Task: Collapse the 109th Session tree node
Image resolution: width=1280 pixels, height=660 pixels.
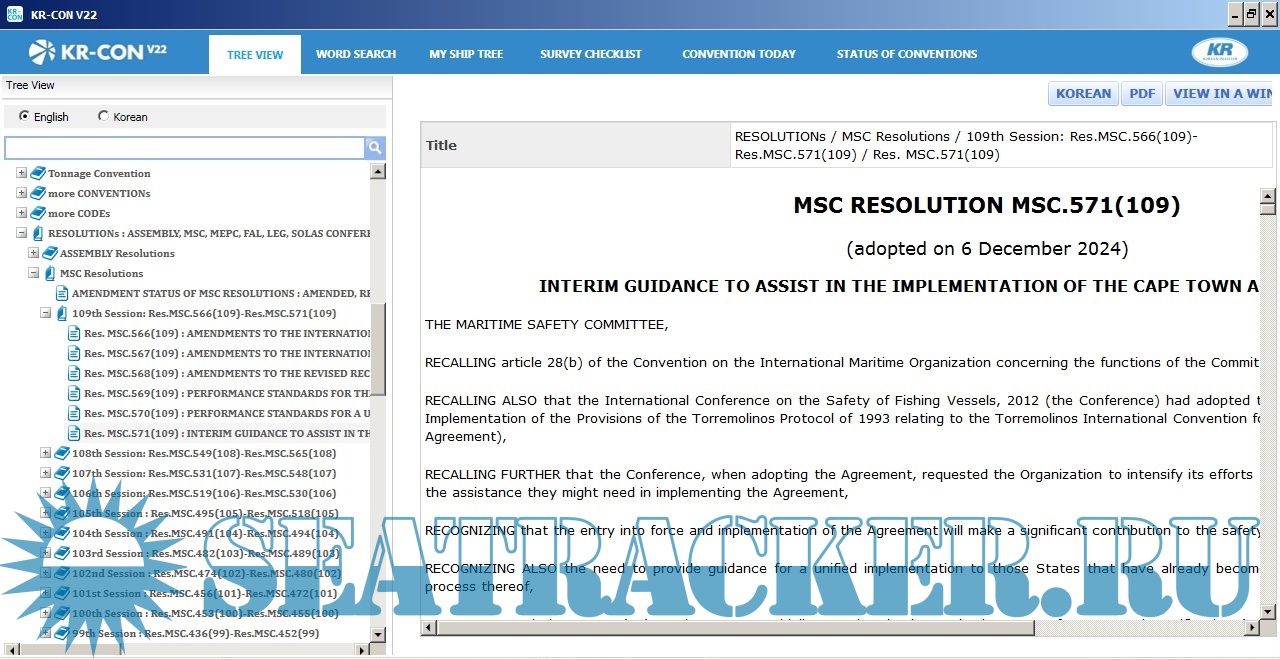Action: (46, 313)
